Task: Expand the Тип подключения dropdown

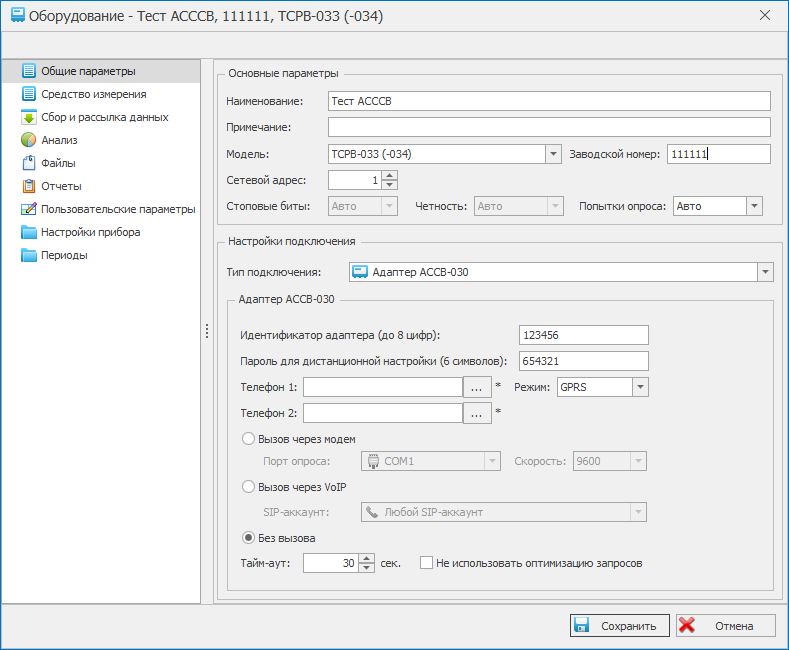Action: pyautogui.click(x=765, y=272)
